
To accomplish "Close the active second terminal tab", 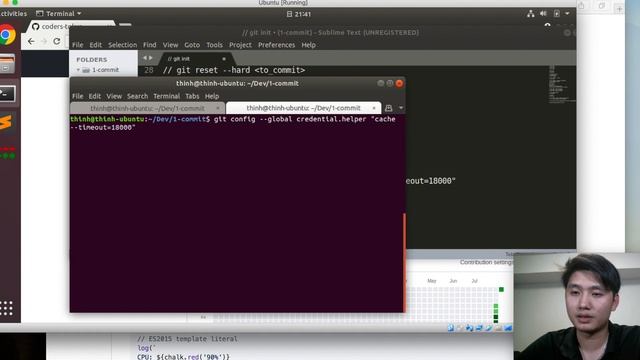I will pyautogui.click(x=373, y=108).
